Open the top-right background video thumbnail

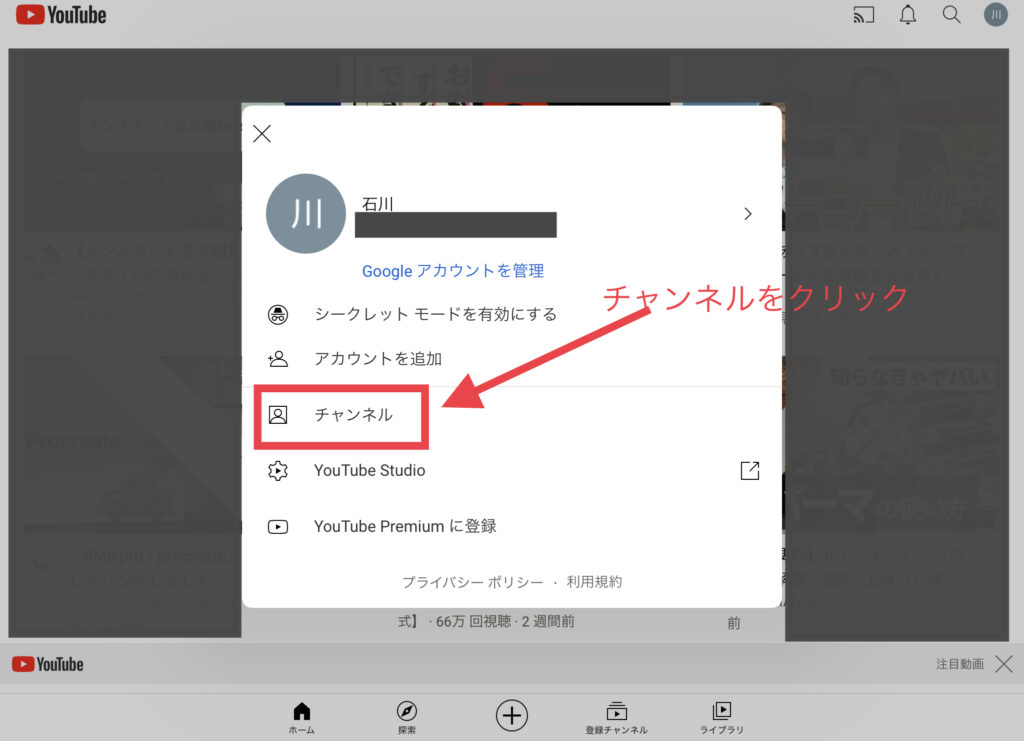pos(892,144)
